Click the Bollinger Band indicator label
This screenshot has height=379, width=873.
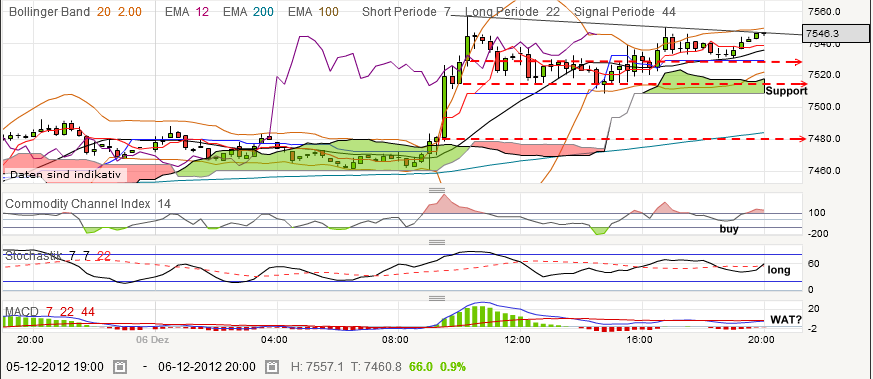click(50, 12)
